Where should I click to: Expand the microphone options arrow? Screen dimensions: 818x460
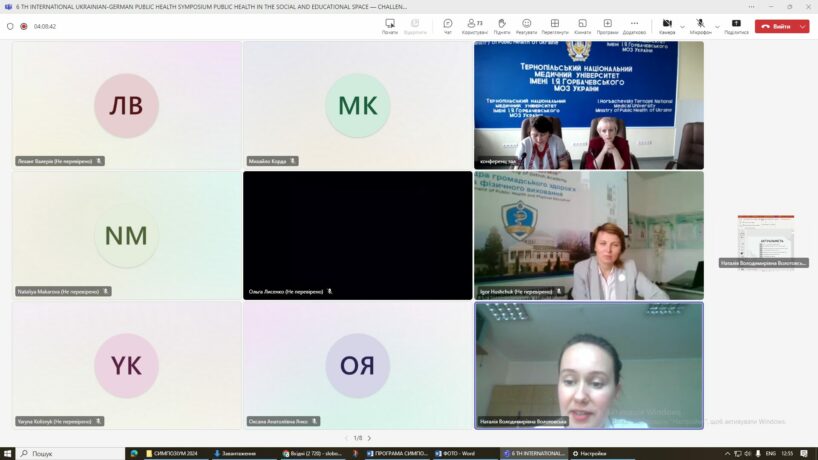pyautogui.click(x=716, y=26)
